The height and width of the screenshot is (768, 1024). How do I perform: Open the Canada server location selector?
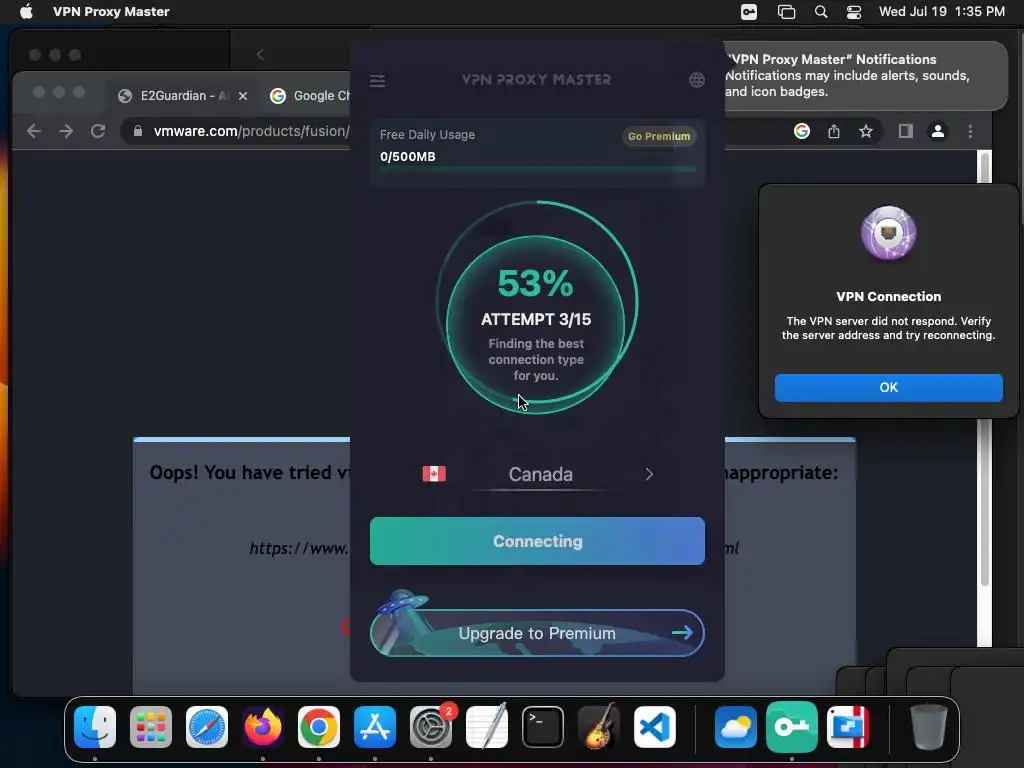point(538,474)
